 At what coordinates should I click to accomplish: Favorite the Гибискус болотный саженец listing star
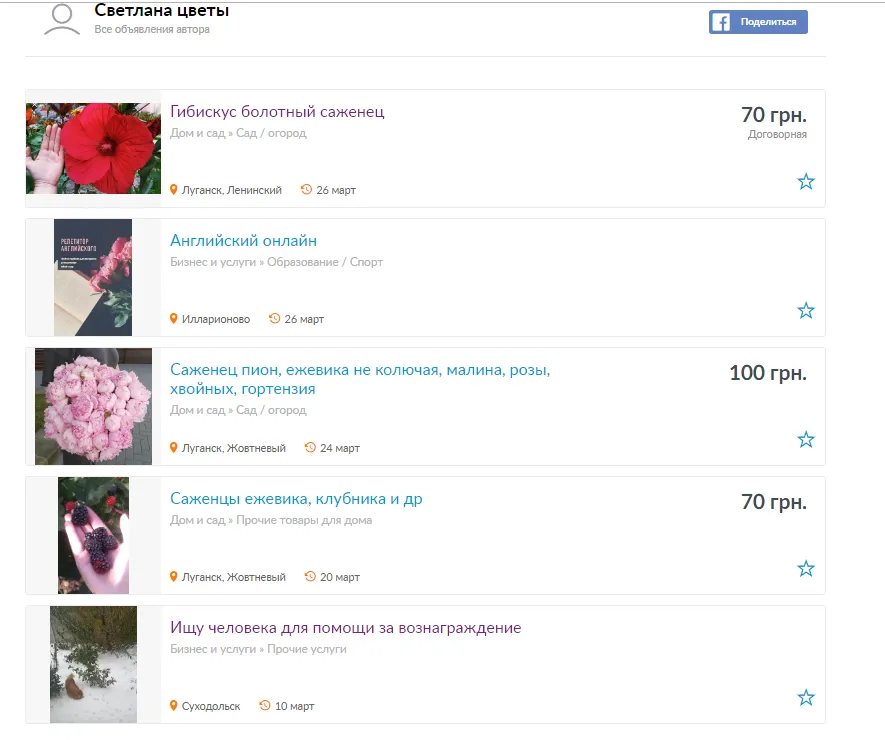(x=805, y=182)
